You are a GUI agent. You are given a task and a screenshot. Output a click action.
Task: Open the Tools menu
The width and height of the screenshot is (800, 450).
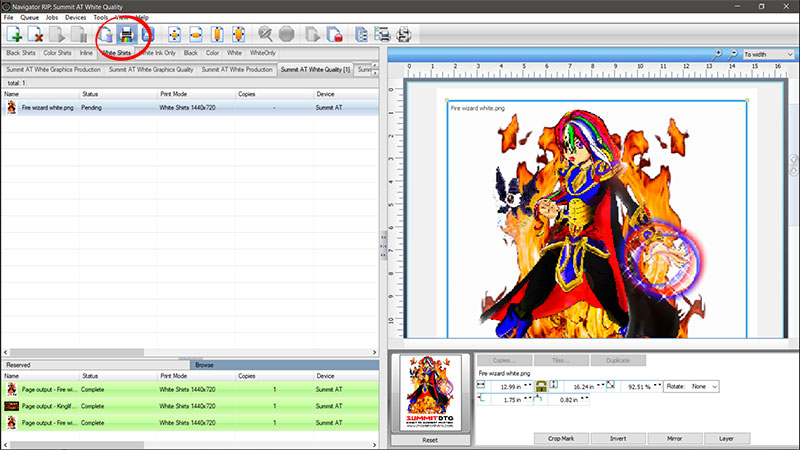click(x=101, y=17)
